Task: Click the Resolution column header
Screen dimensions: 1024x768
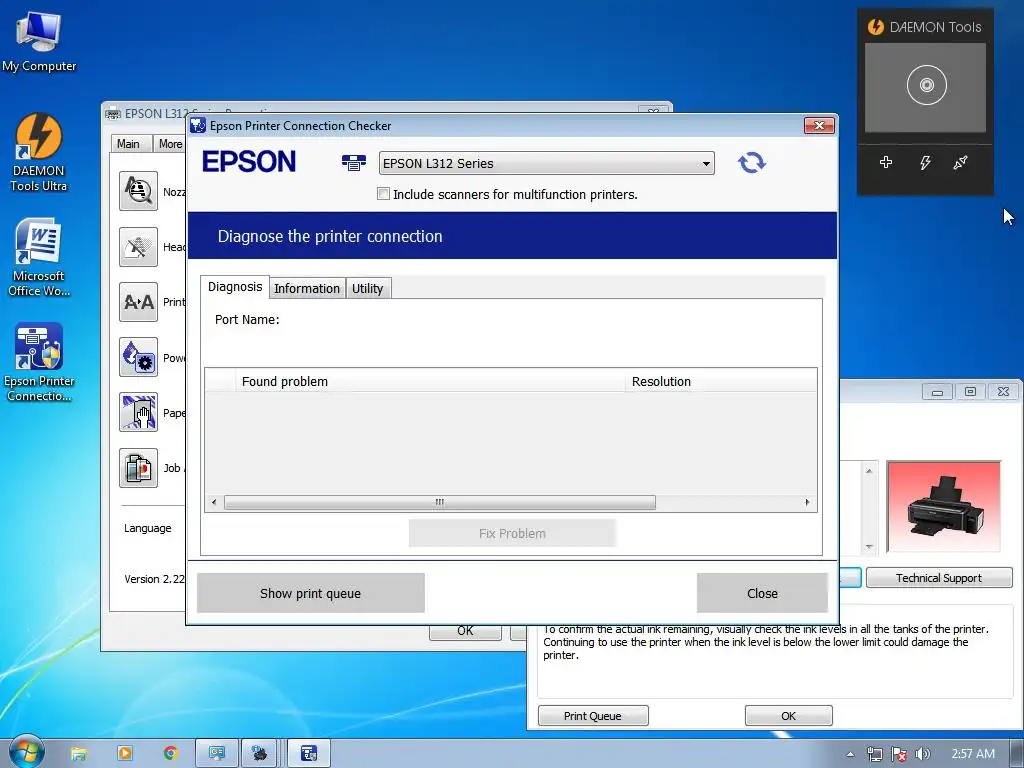Action: 721,381
